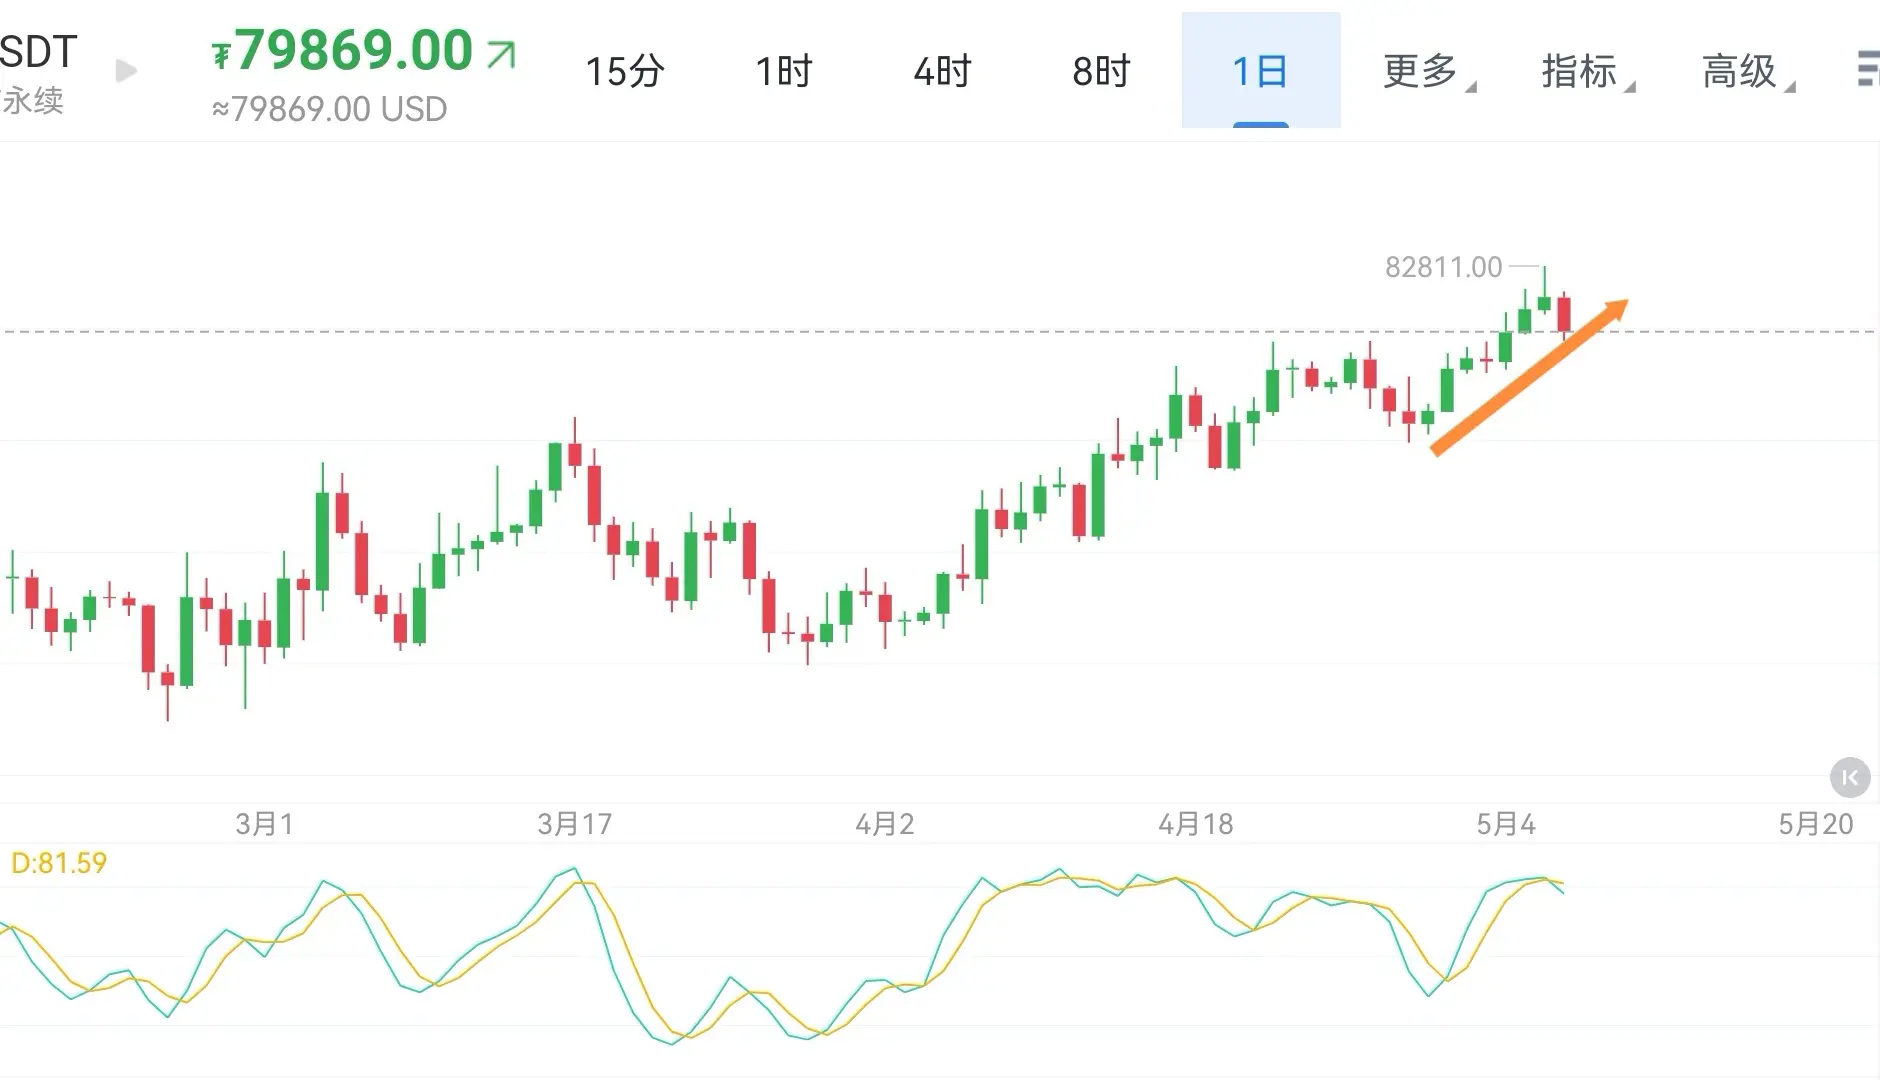Open the 8时 interval tab
Screen dimensions: 1880x1080
click(x=1101, y=71)
